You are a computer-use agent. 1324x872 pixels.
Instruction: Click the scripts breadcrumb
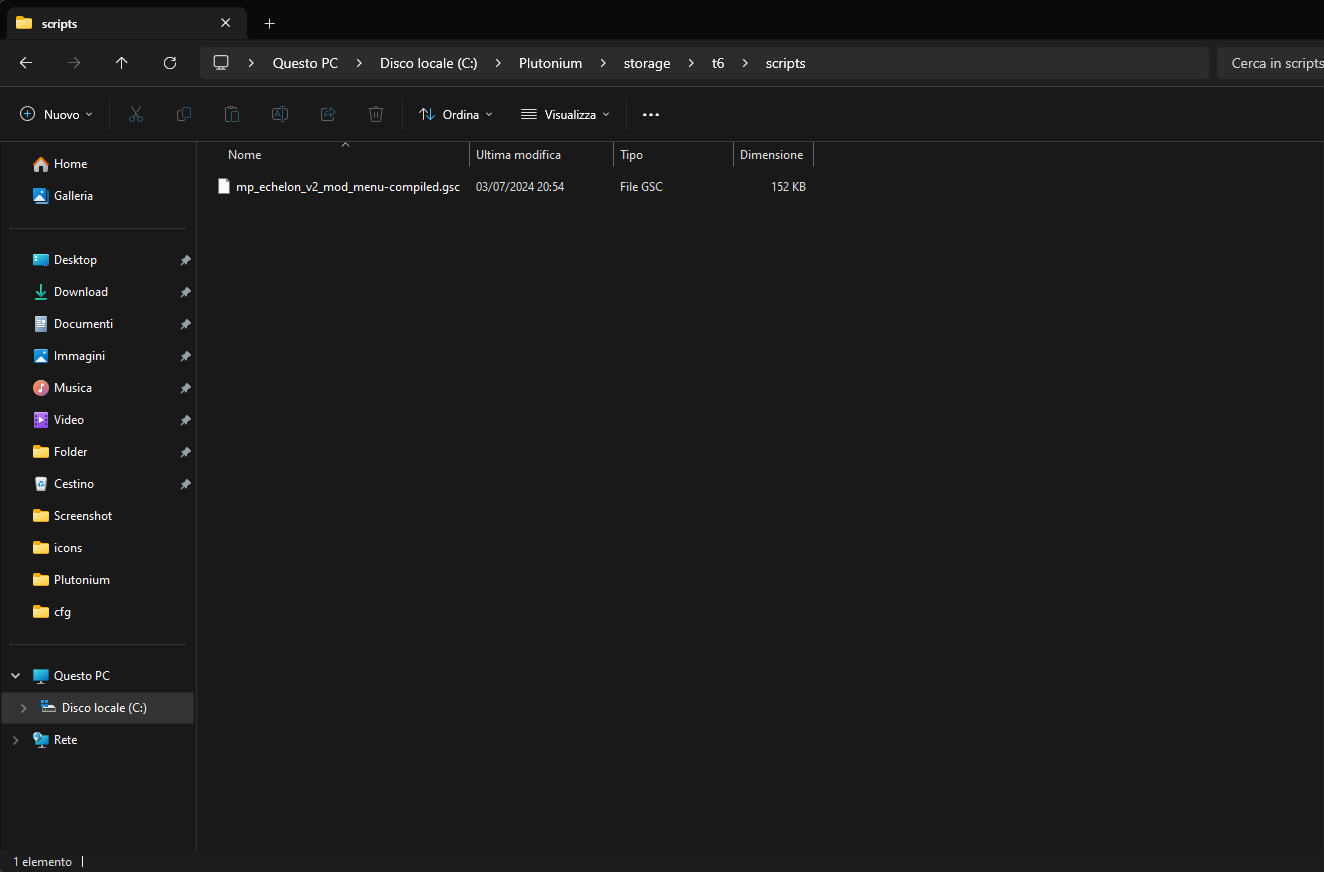pos(785,63)
